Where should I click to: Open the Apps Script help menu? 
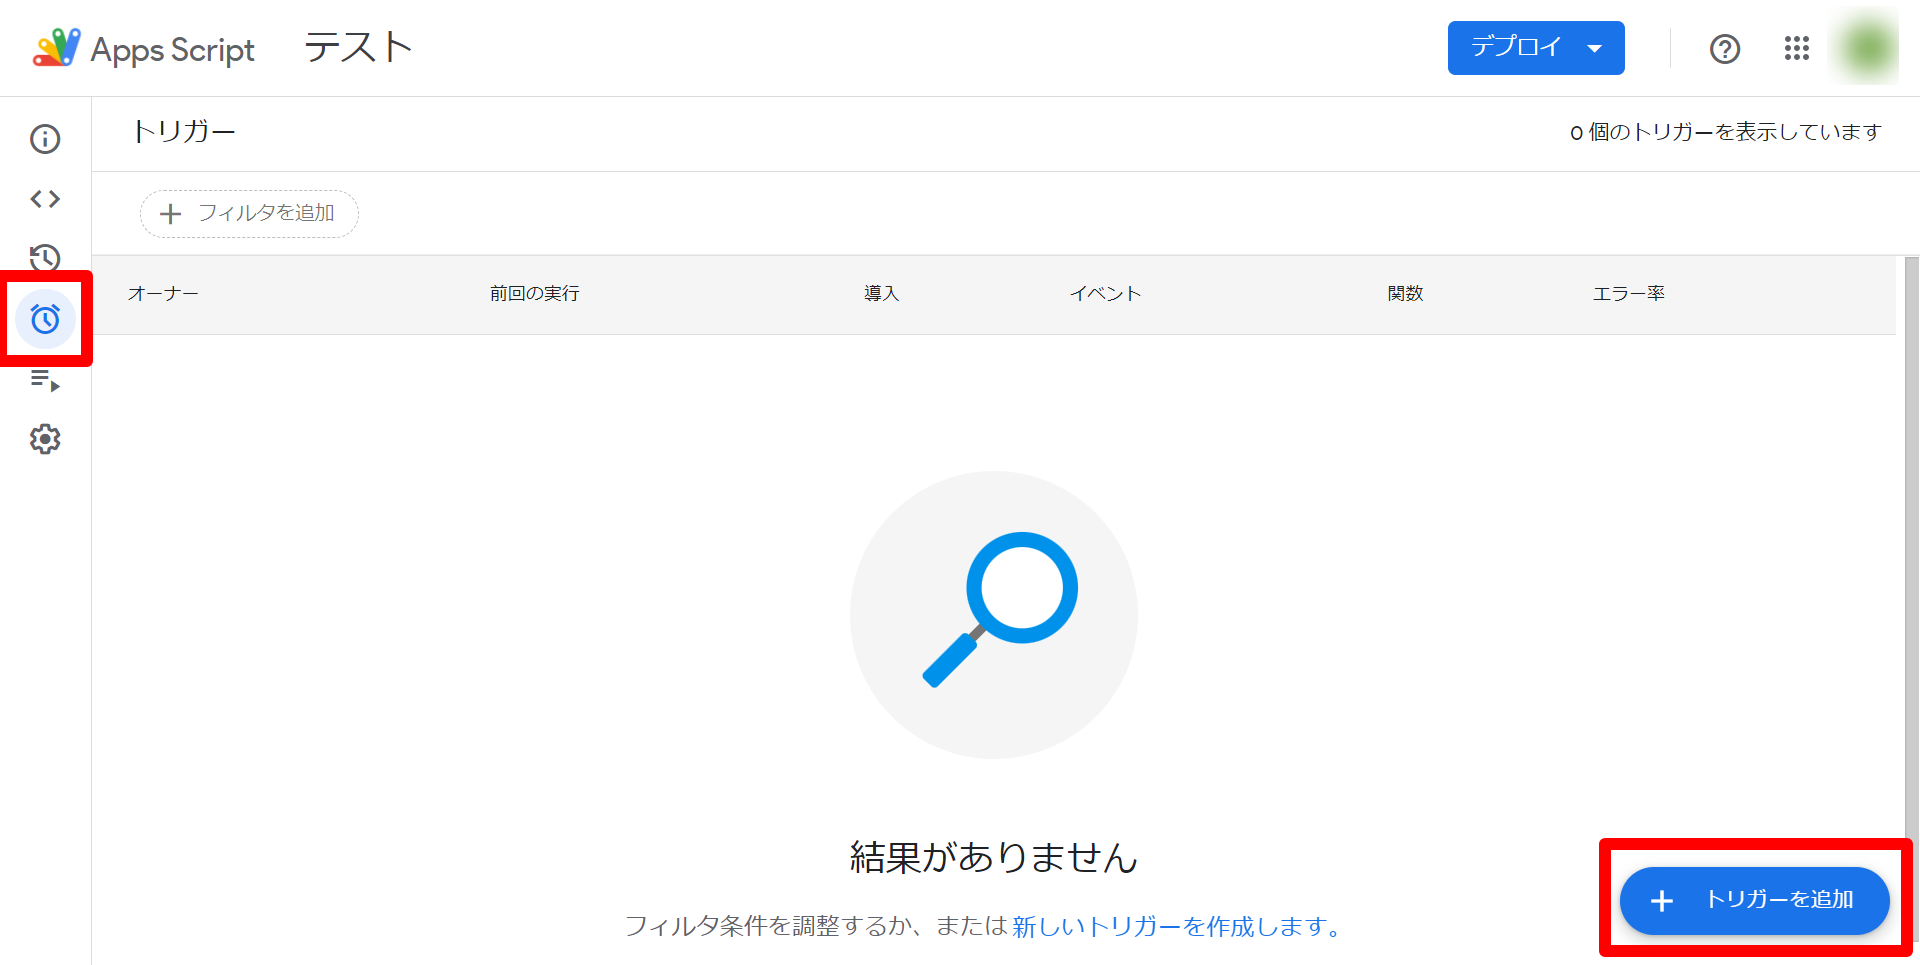coord(1724,48)
